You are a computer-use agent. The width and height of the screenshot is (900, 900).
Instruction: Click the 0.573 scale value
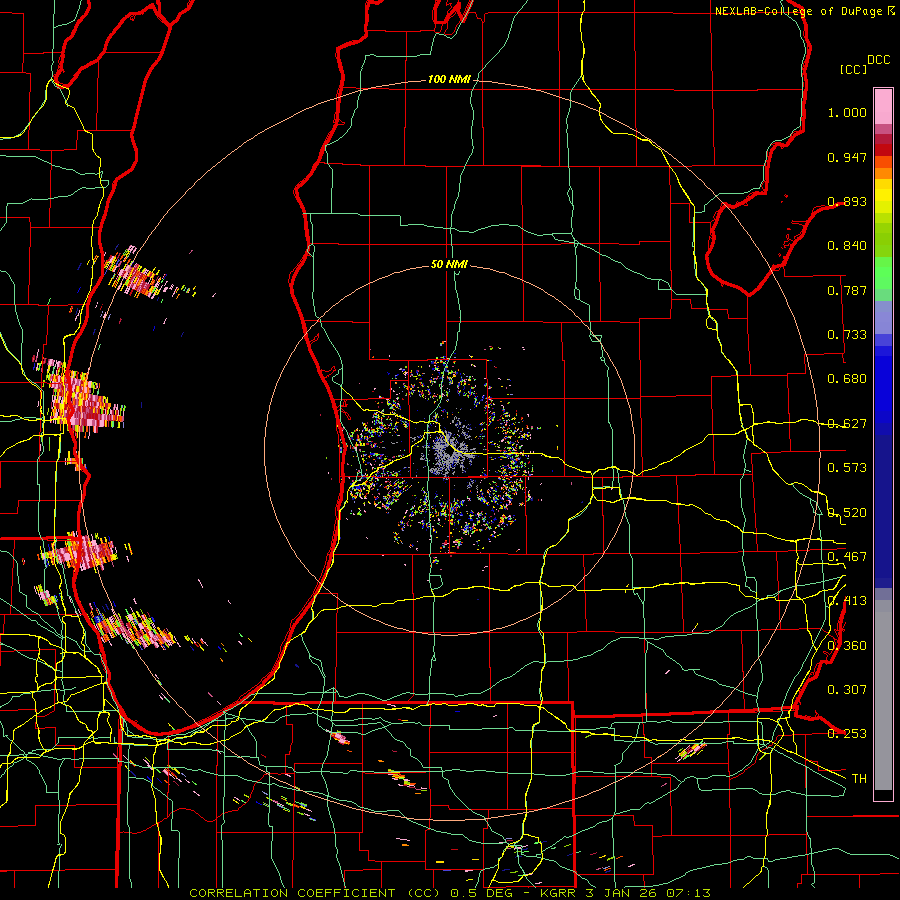pyautogui.click(x=847, y=468)
